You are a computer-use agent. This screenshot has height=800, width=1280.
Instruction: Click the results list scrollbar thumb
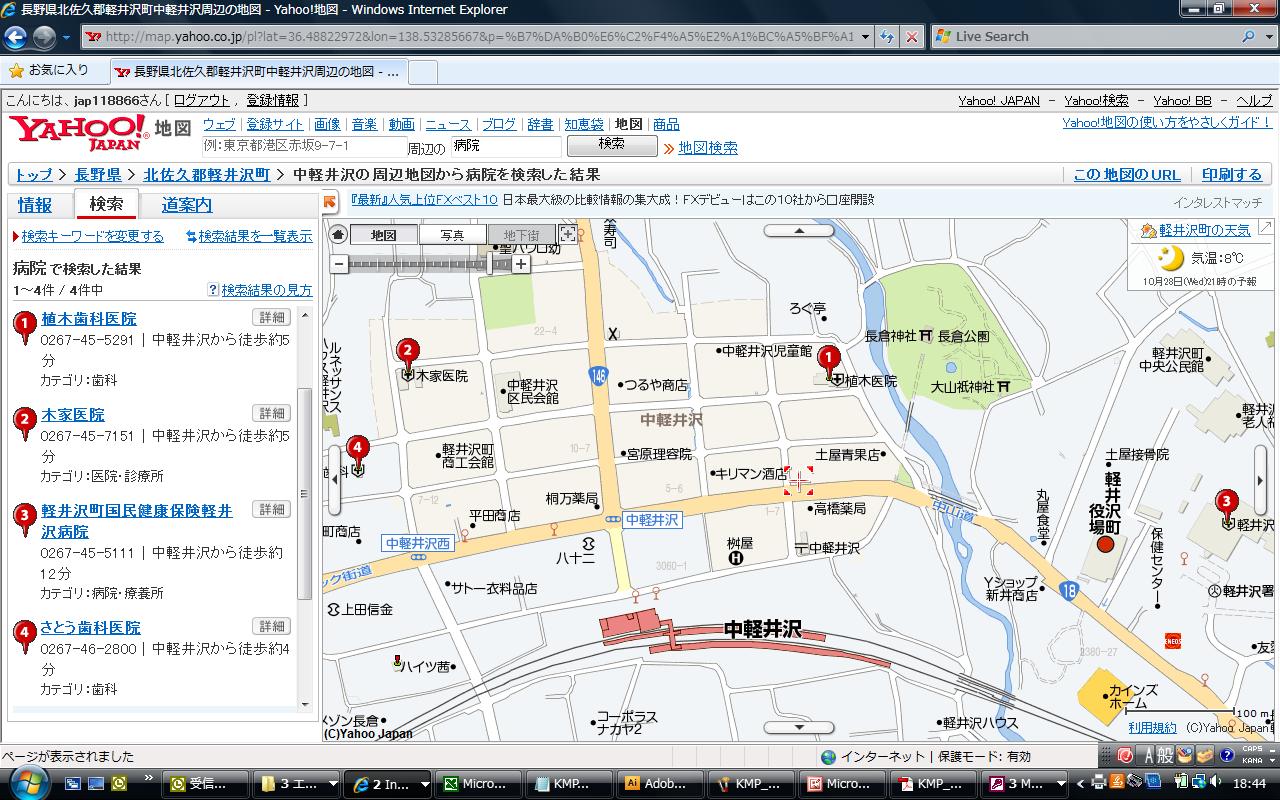[x=305, y=493]
